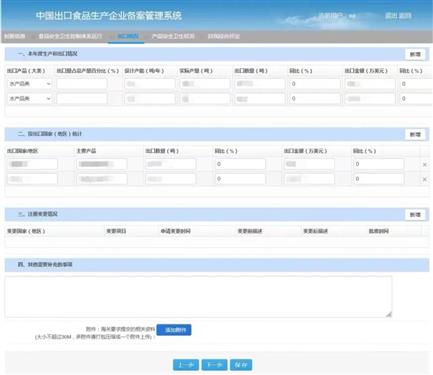Click 新增 in registration change section
This screenshot has height=375, width=433.
415,215
